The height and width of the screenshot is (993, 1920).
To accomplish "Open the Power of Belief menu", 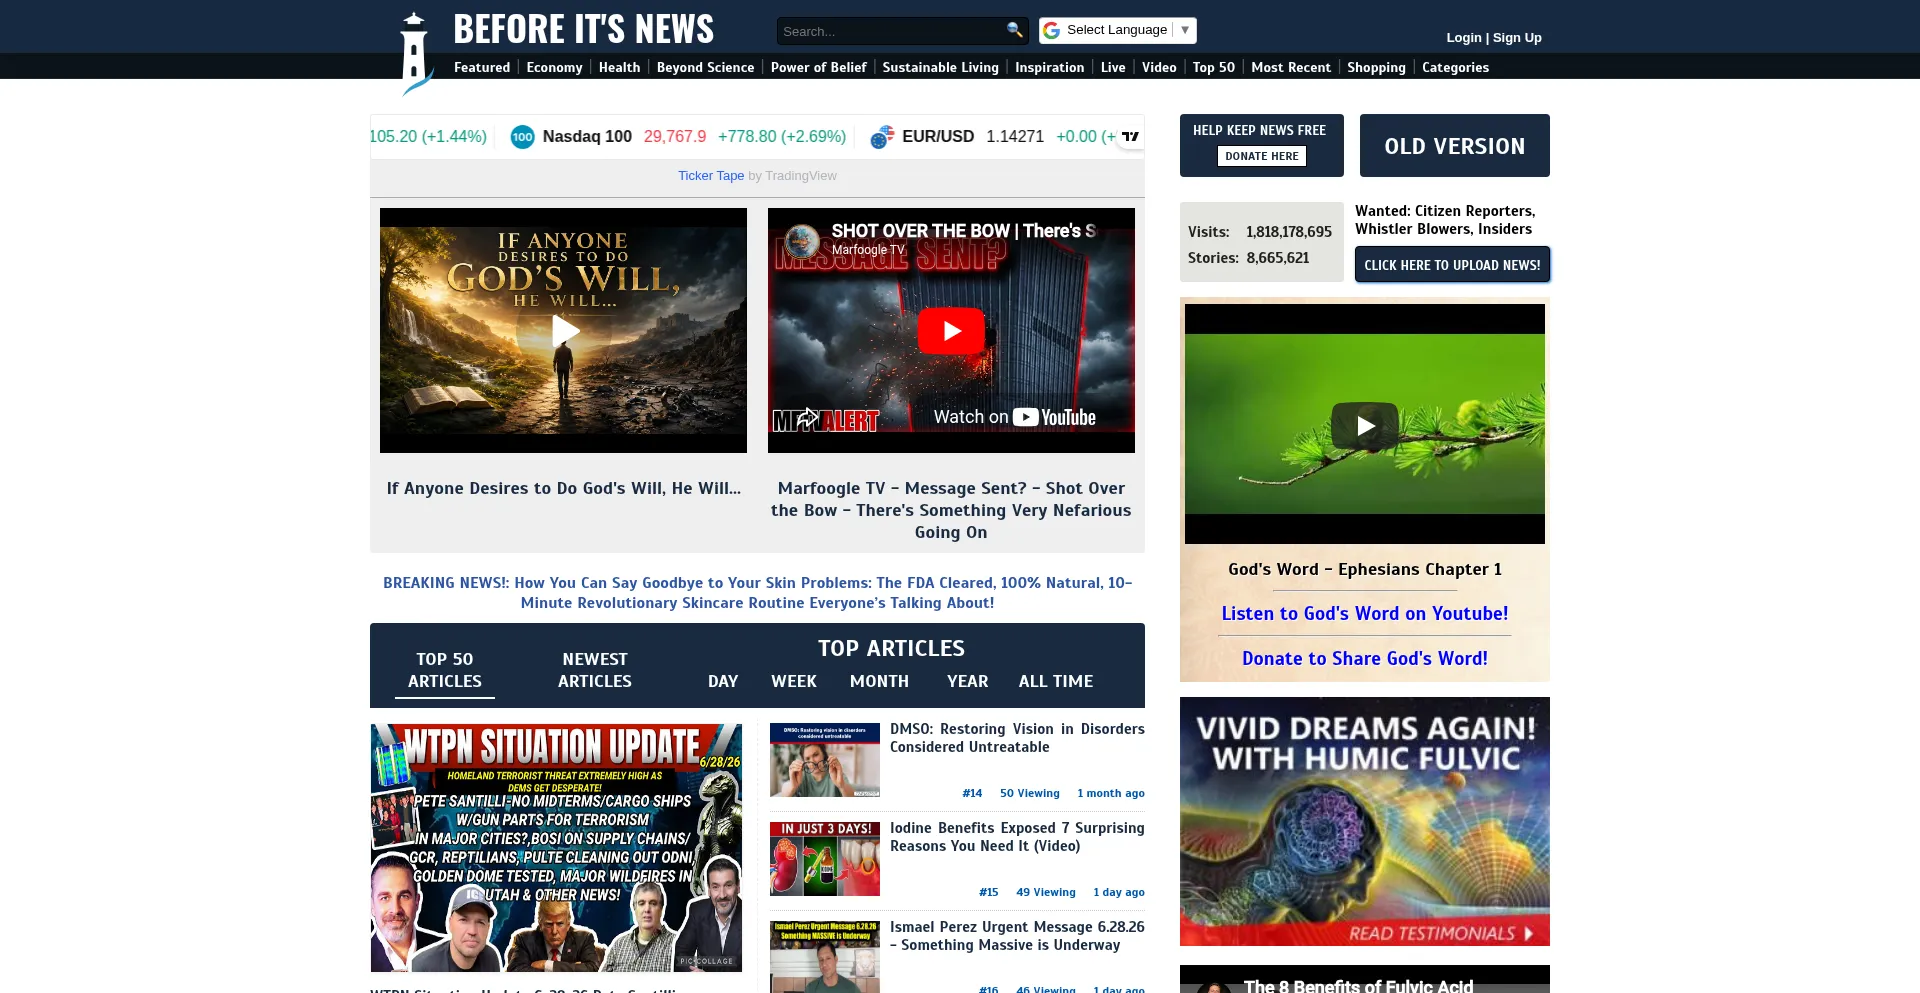I will [x=818, y=67].
